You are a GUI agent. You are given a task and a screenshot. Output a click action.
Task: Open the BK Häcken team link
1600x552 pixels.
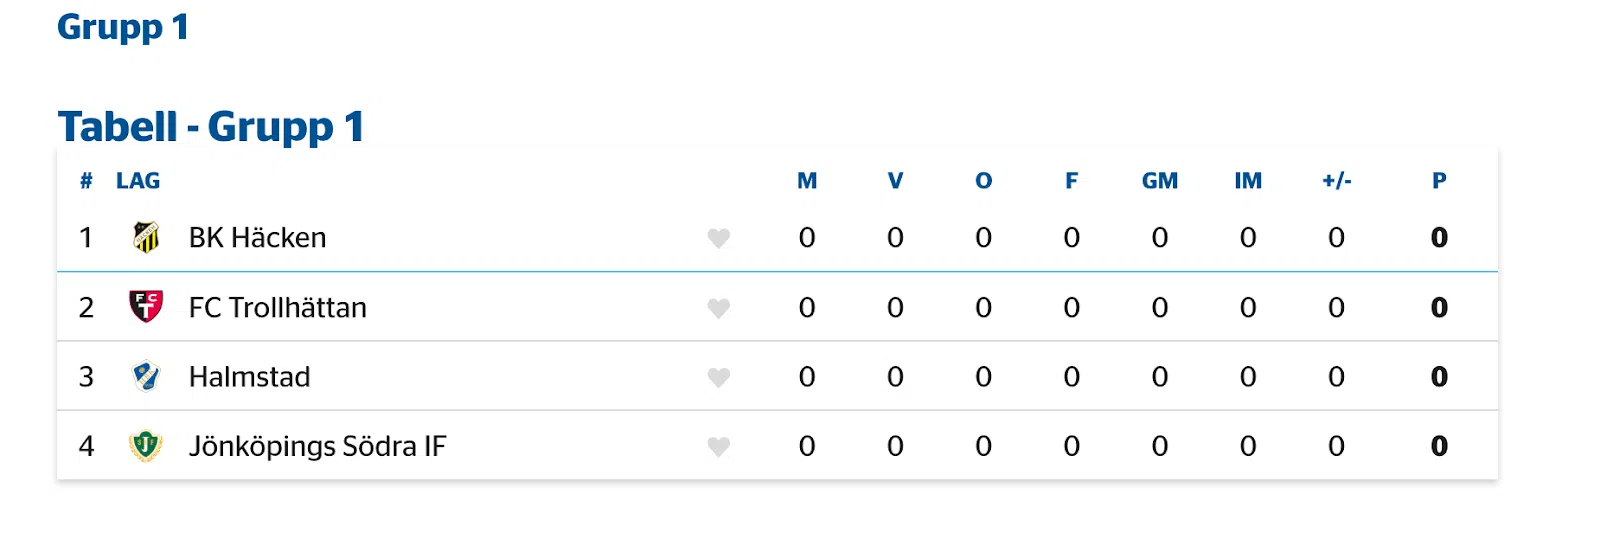pos(257,238)
